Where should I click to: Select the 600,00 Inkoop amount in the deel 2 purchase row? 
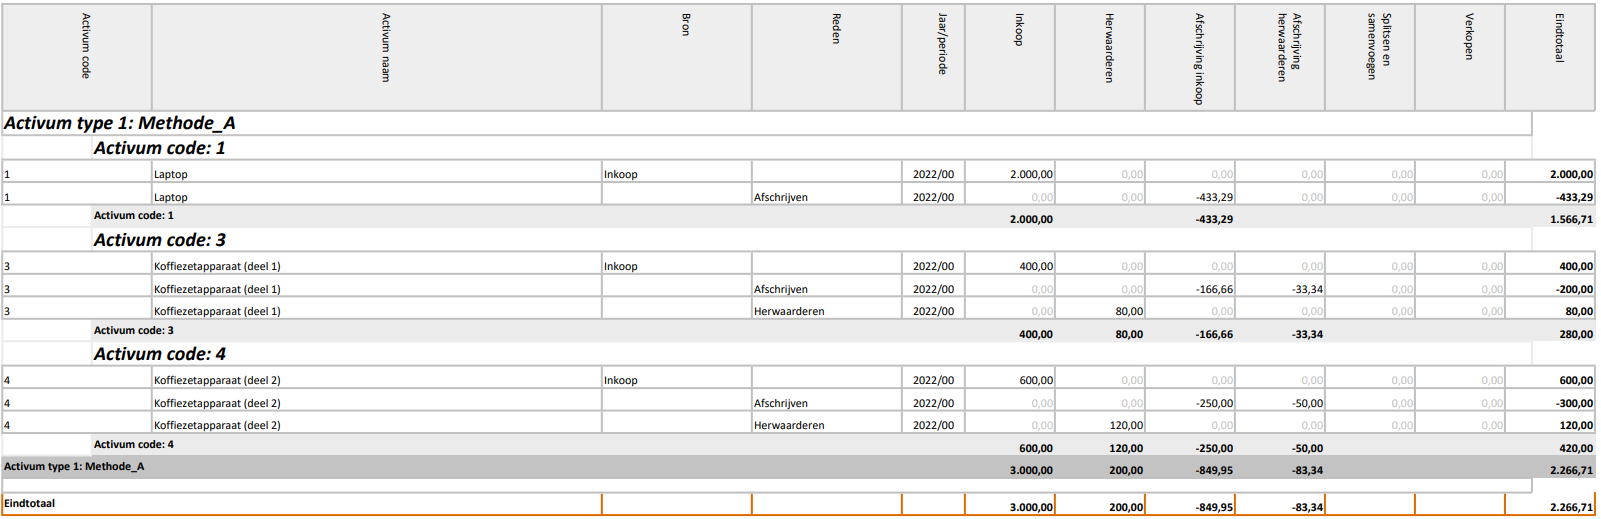click(x=1035, y=380)
